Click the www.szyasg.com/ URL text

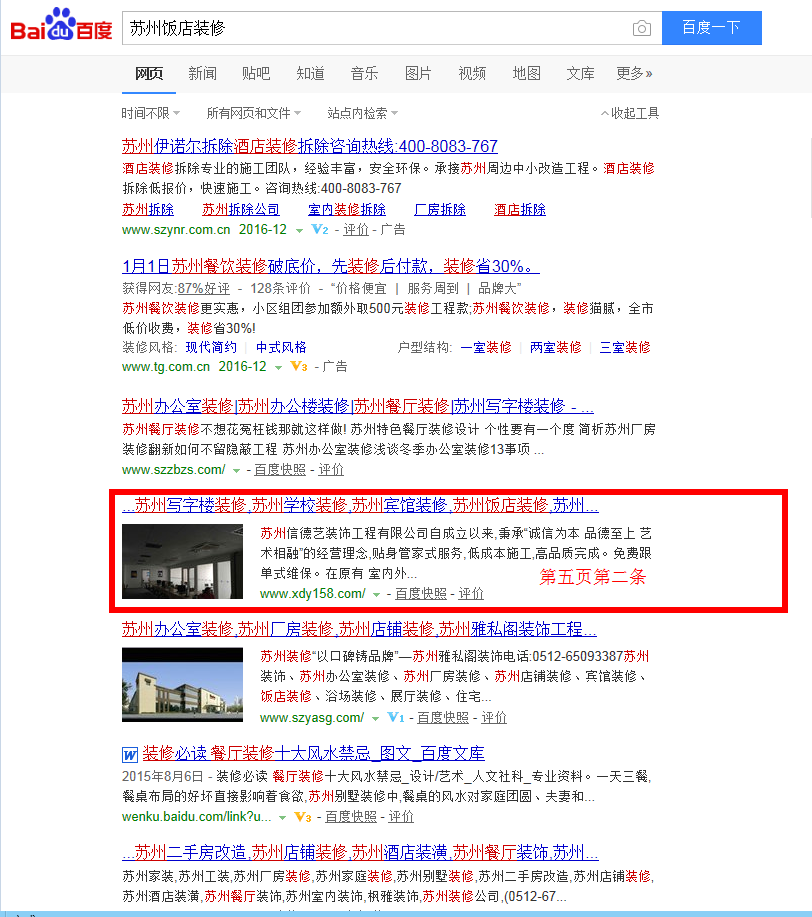[312, 718]
